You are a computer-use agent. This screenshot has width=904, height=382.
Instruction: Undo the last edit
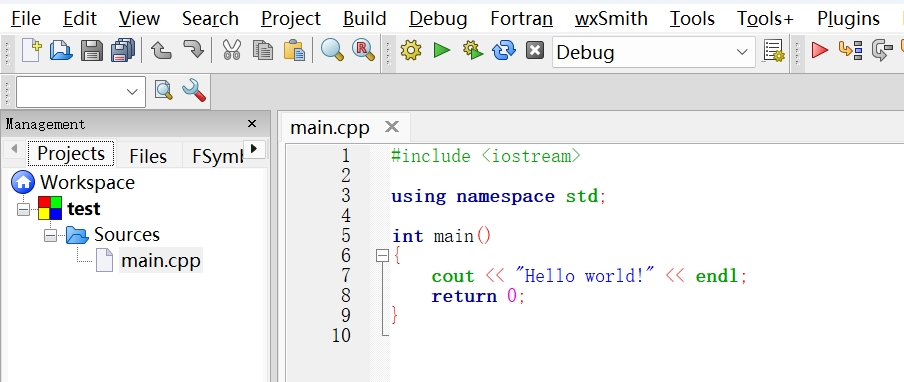[161, 50]
